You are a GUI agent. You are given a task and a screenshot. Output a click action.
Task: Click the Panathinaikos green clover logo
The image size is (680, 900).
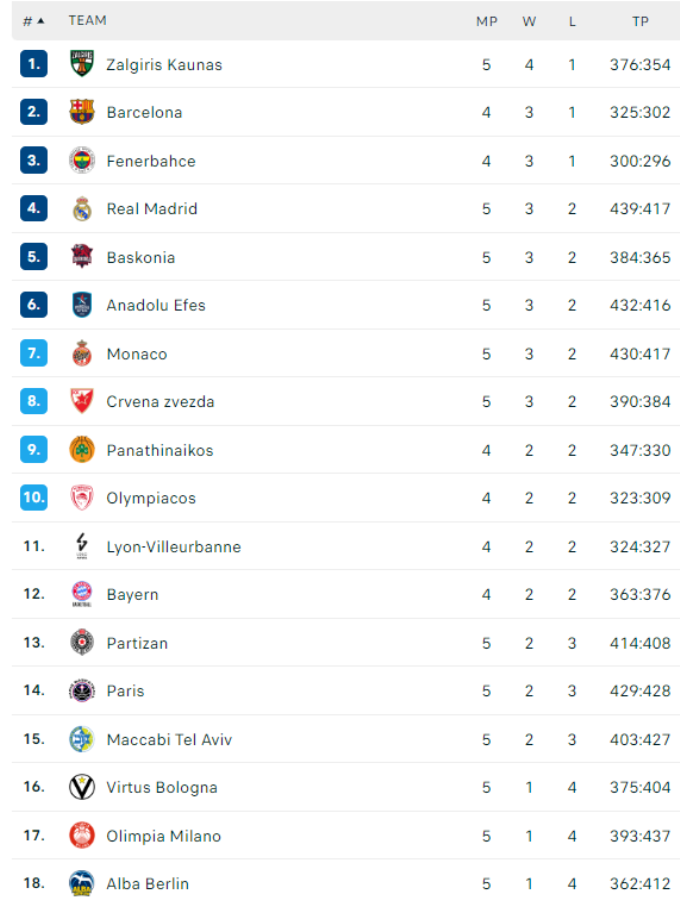pyautogui.click(x=82, y=450)
